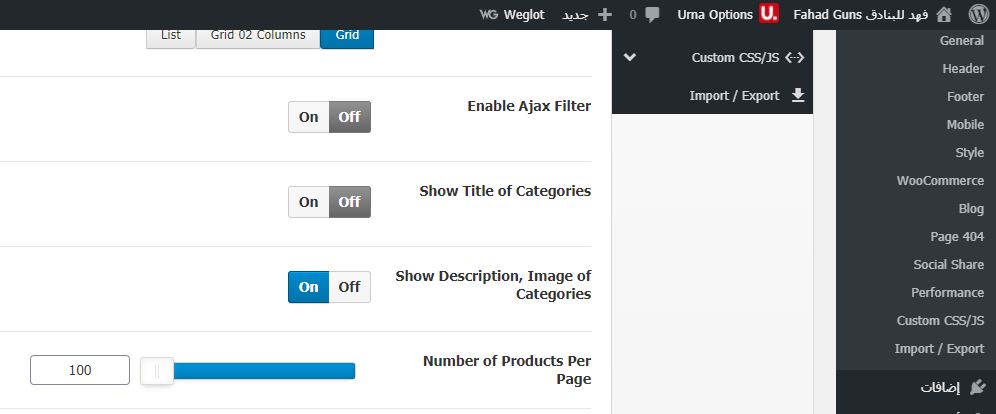
Task: Select the List layout option
Action: [x=171, y=36]
